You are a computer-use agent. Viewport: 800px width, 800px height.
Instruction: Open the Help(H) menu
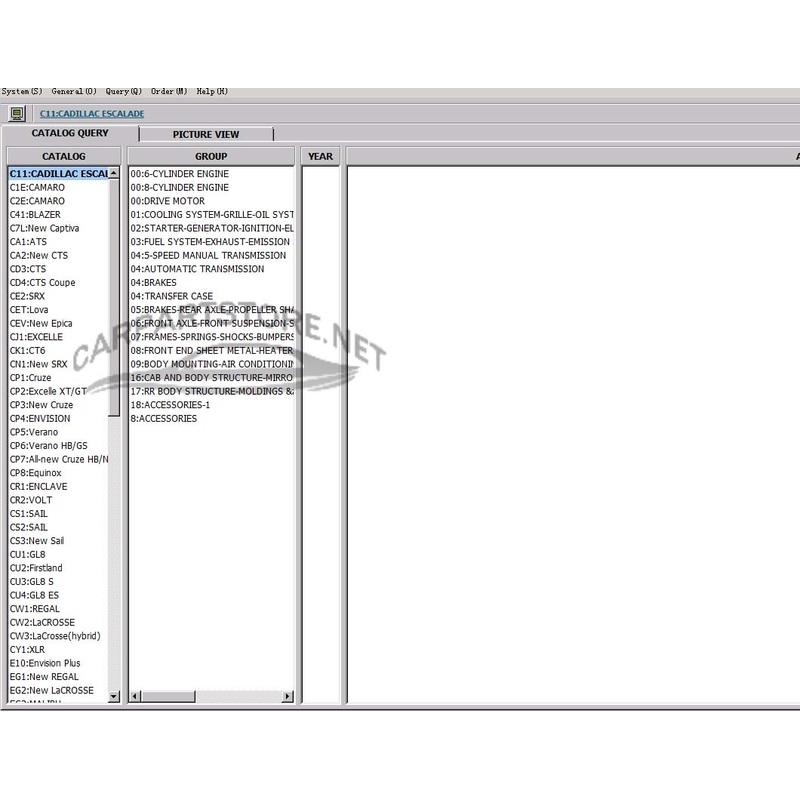pos(212,91)
